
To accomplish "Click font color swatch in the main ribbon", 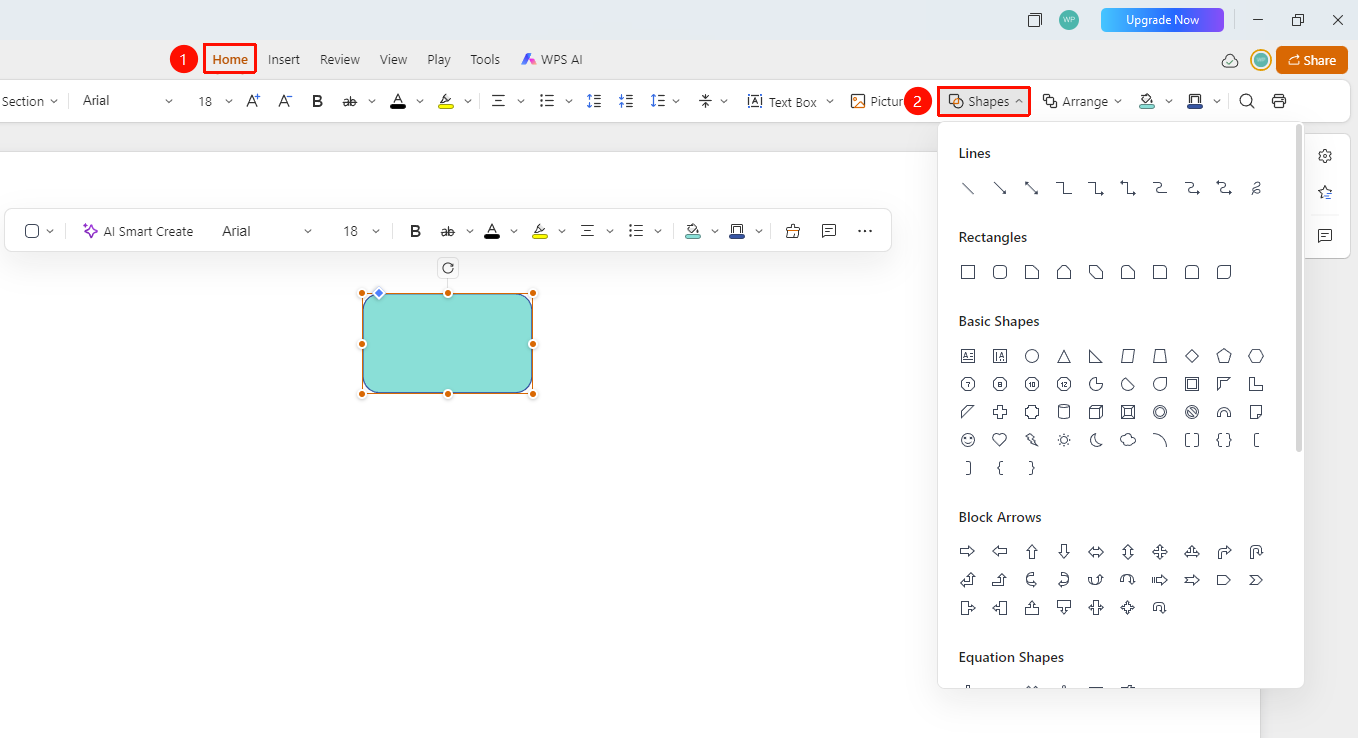I will click(x=398, y=101).
